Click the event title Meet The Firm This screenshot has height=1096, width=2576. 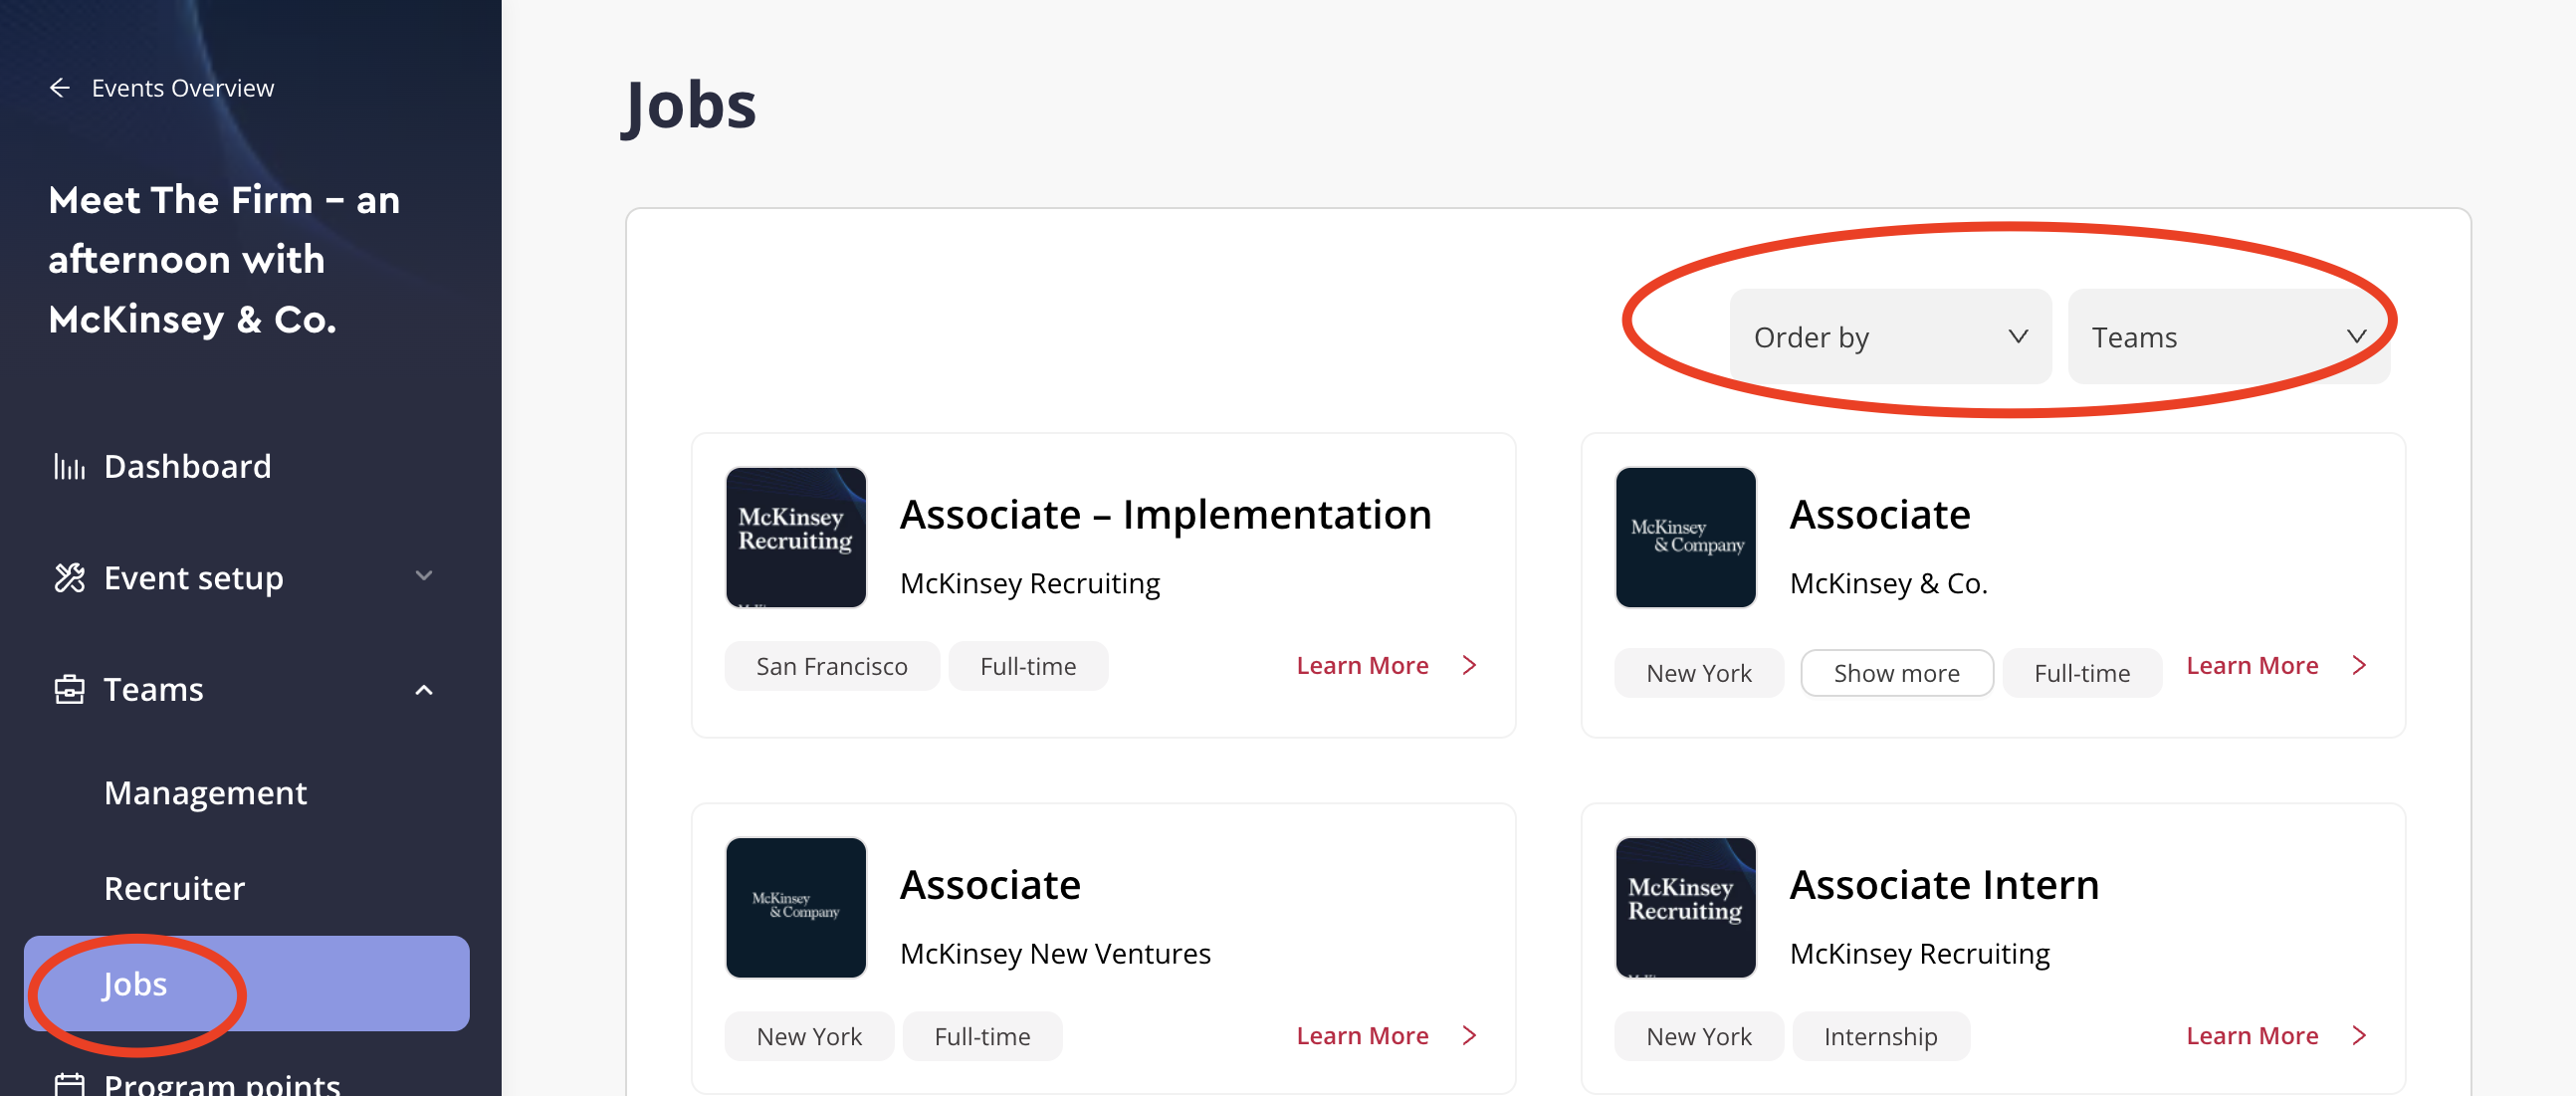pos(224,260)
